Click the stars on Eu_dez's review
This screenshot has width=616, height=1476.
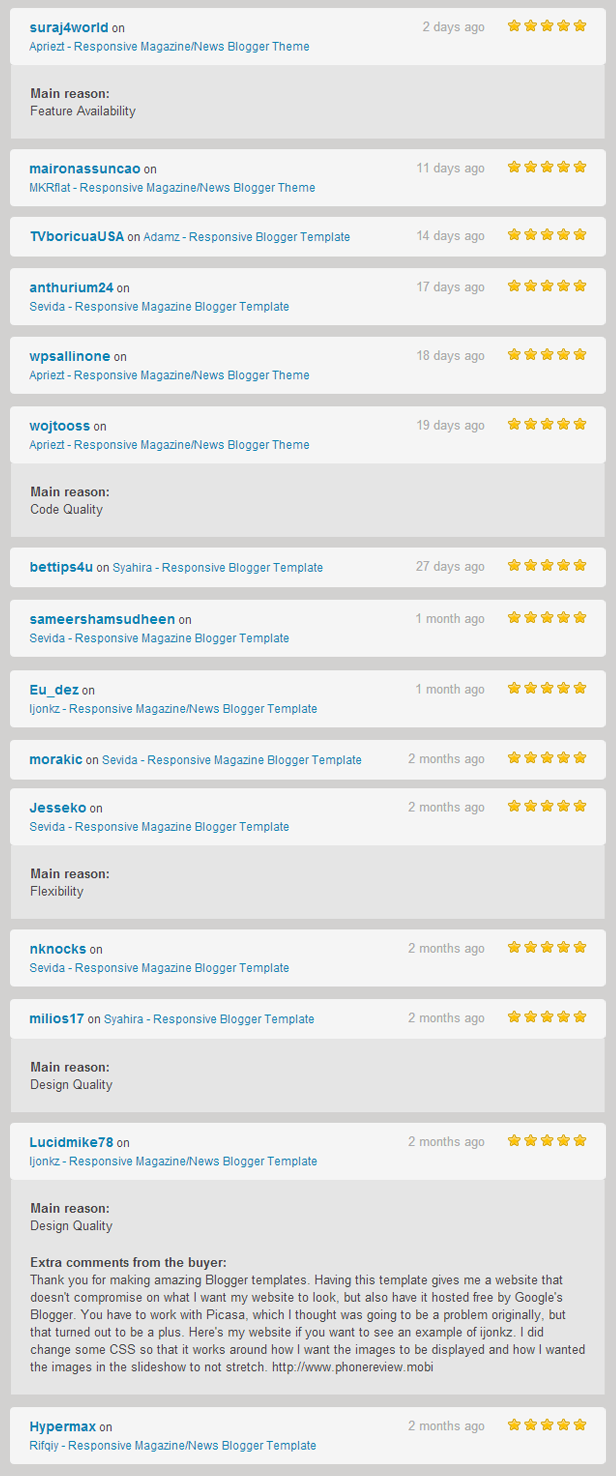546,688
